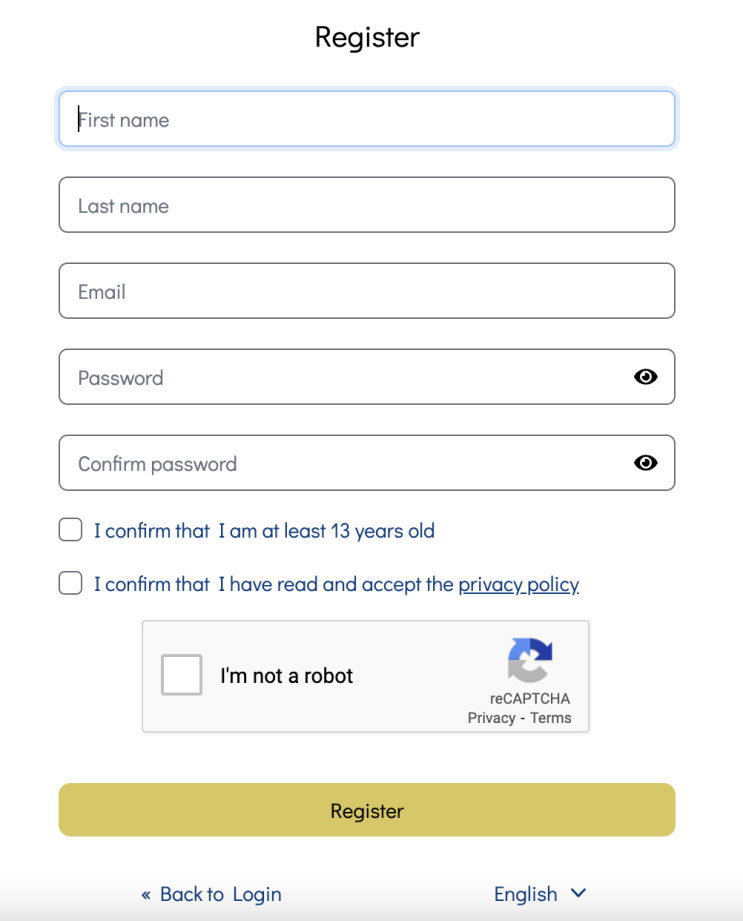Click the 13 years old confirmation label
This screenshot has height=921, width=743.
pos(264,531)
